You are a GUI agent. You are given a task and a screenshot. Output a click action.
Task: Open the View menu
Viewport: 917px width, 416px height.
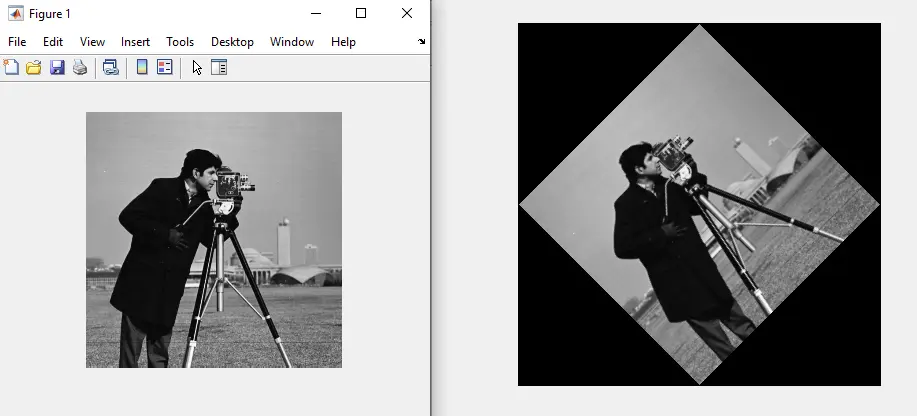point(92,42)
